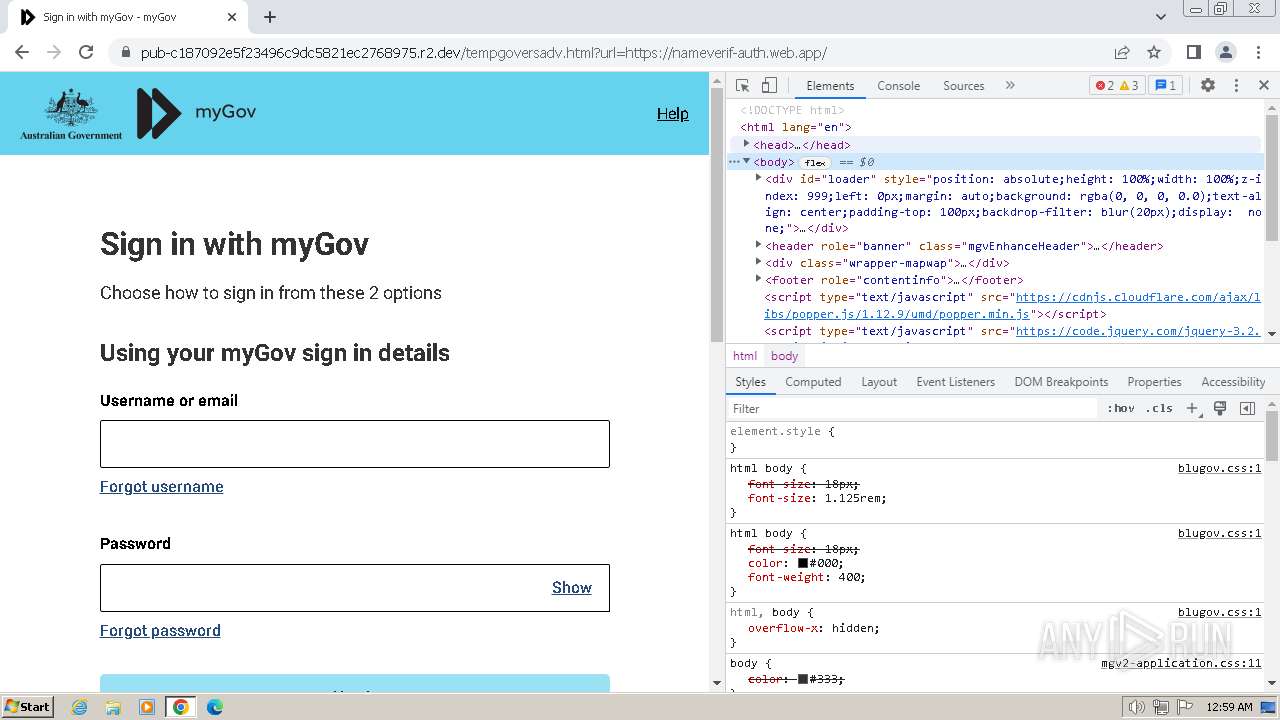Open the Properties tab
Screen dimensions: 1280x720
pos(1154,382)
